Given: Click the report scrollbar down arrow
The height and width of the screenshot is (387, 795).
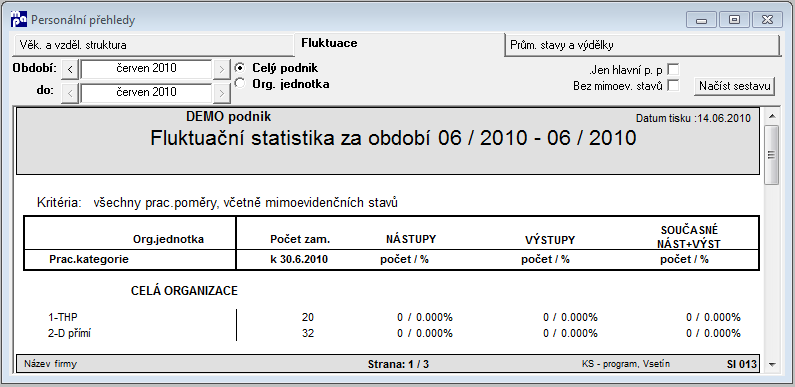Looking at the screenshot, I should click(x=772, y=364).
